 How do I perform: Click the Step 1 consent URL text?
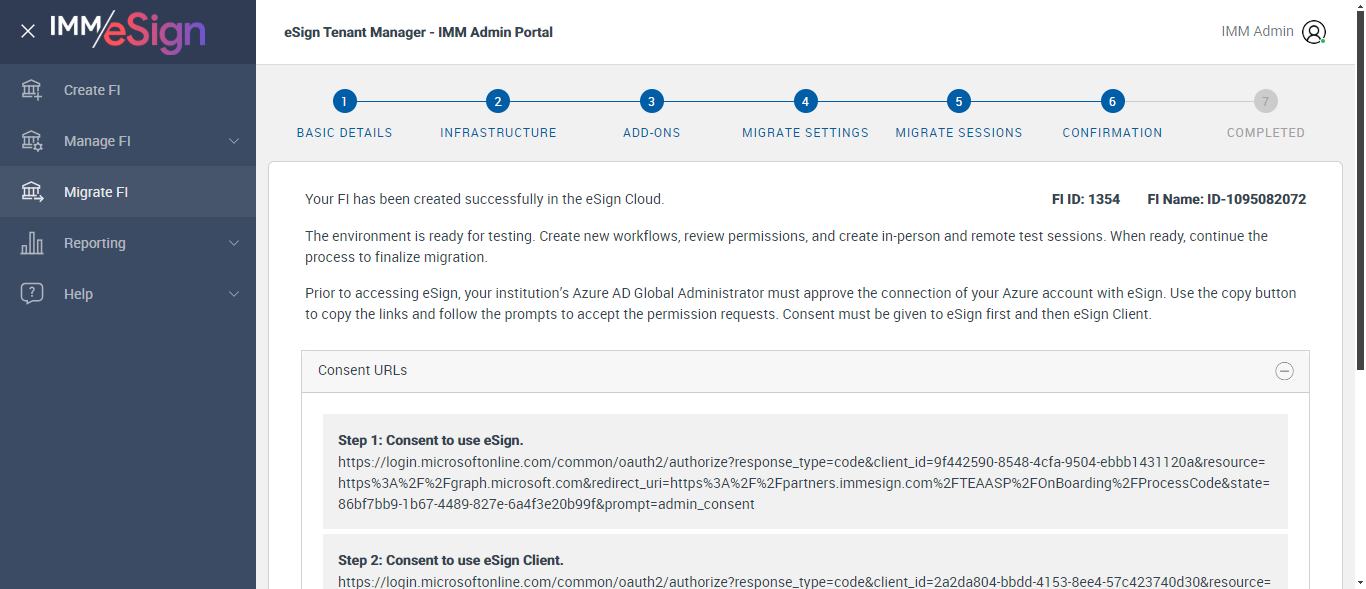(804, 484)
